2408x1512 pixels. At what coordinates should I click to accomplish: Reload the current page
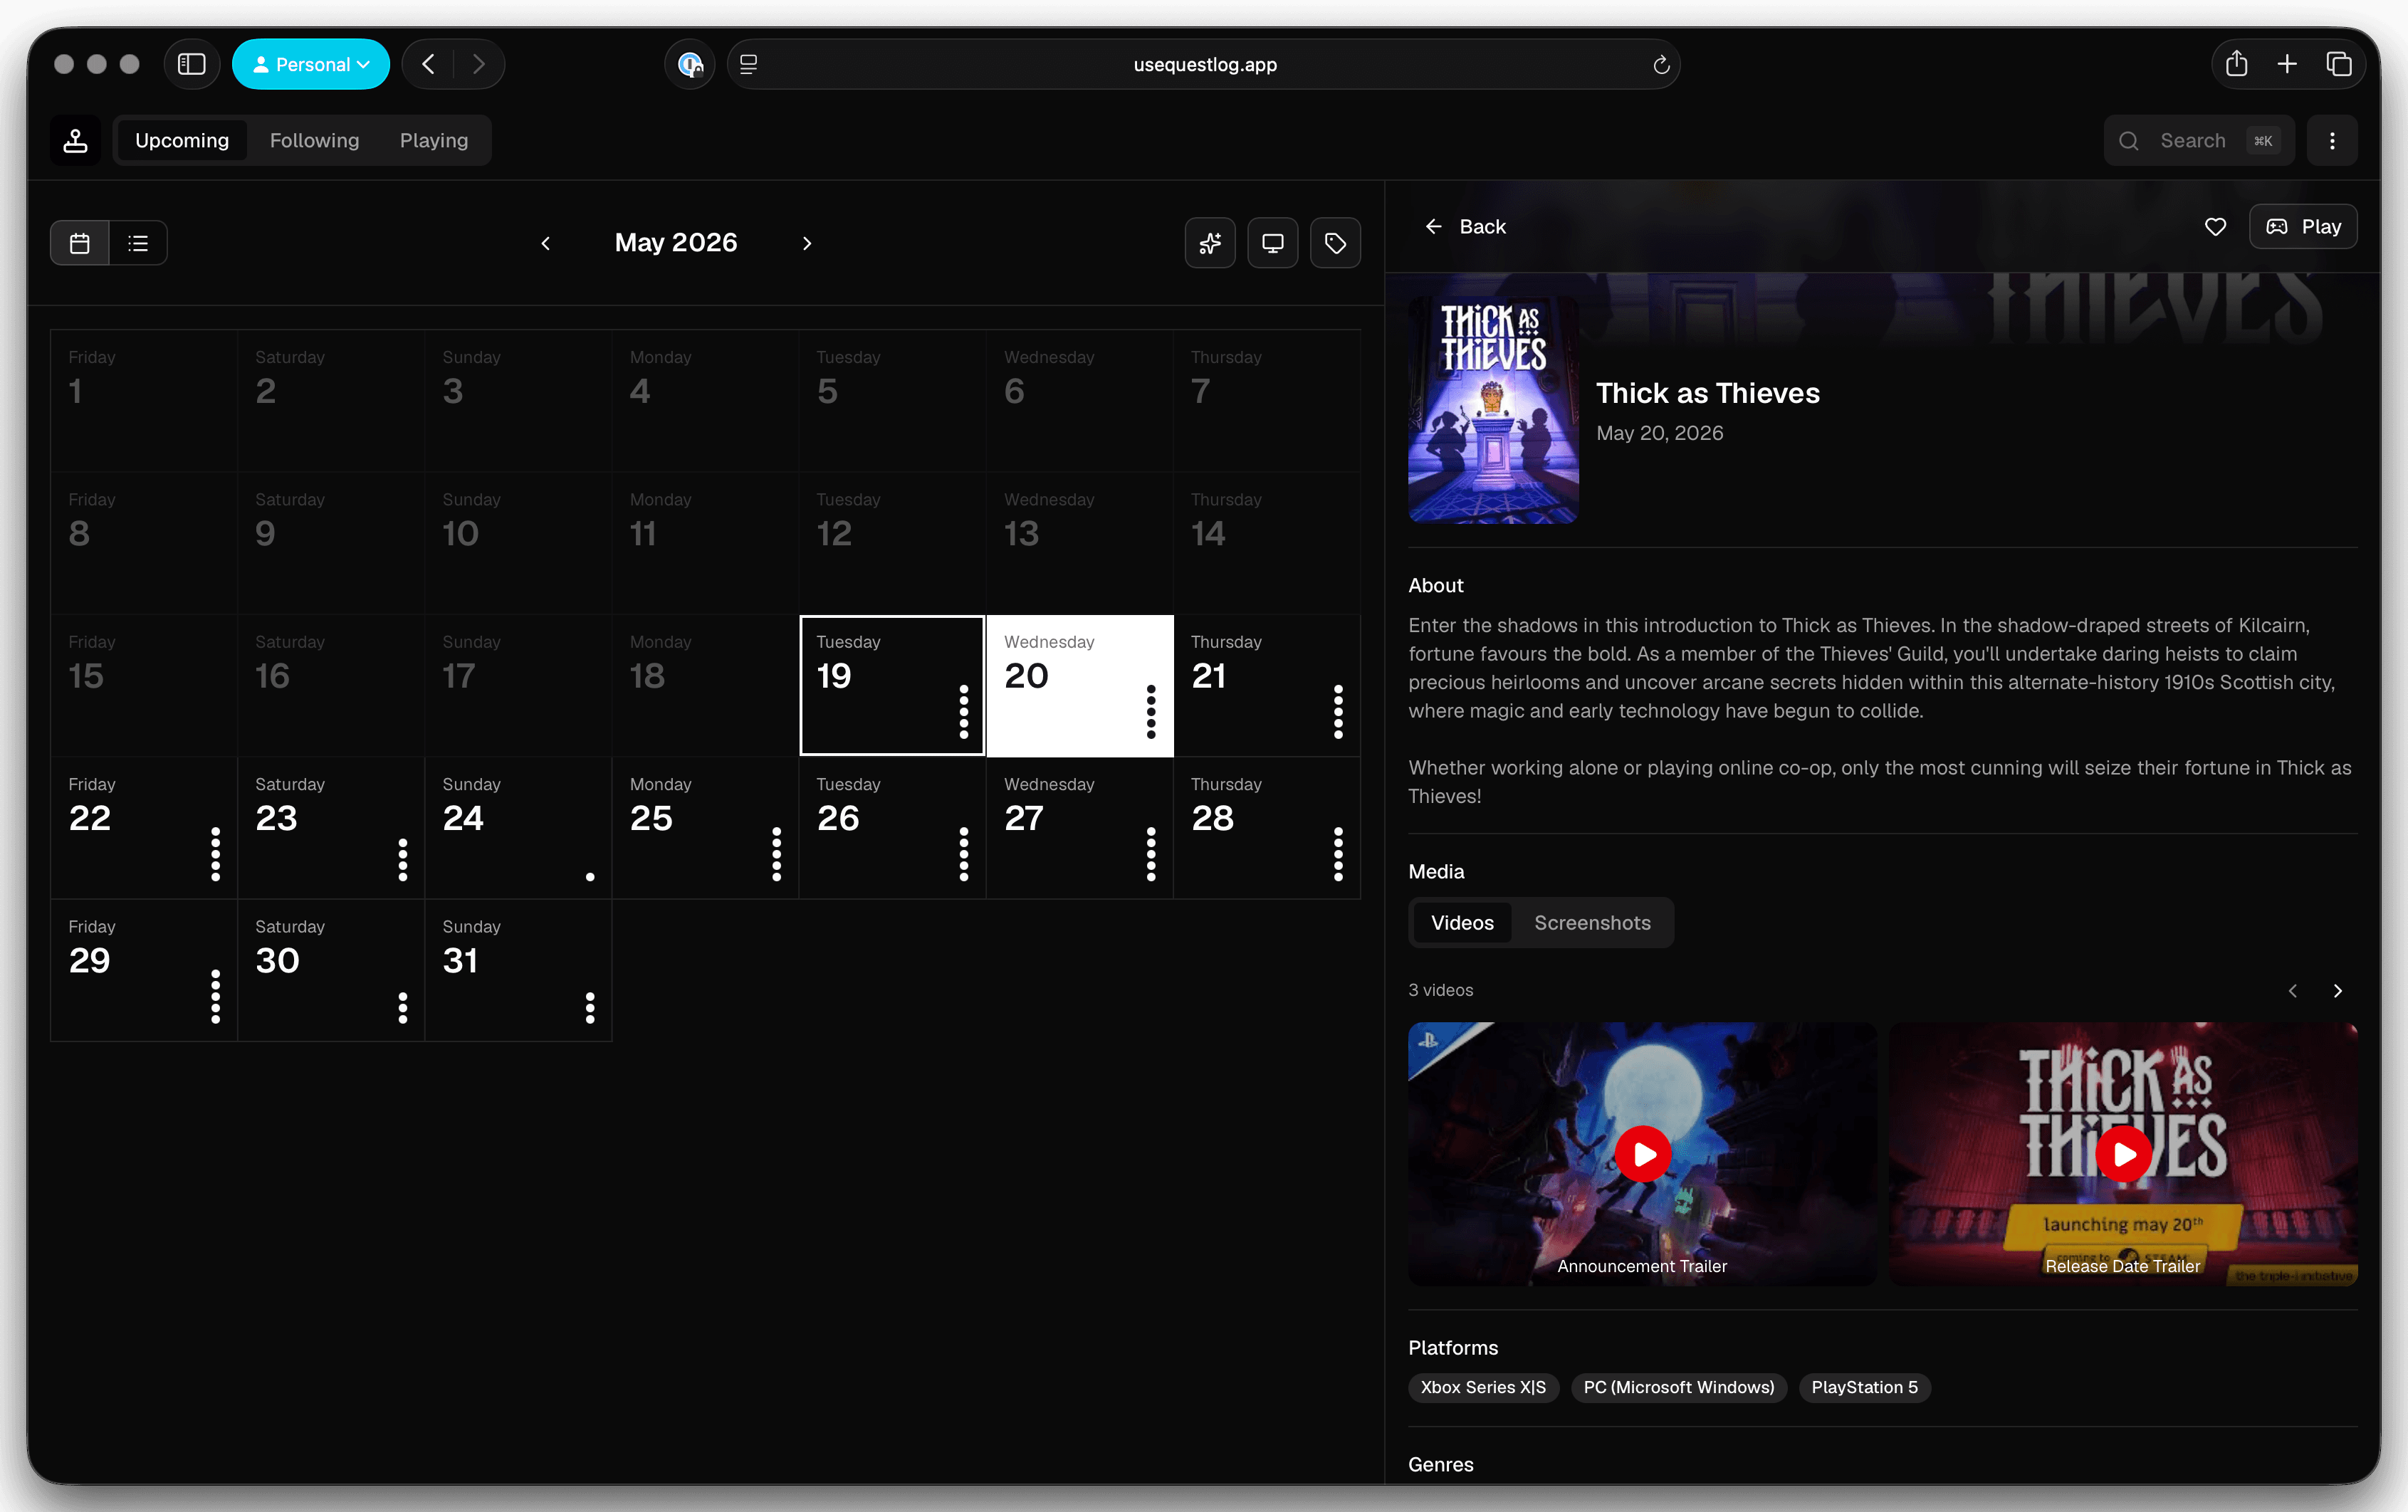pyautogui.click(x=1661, y=64)
